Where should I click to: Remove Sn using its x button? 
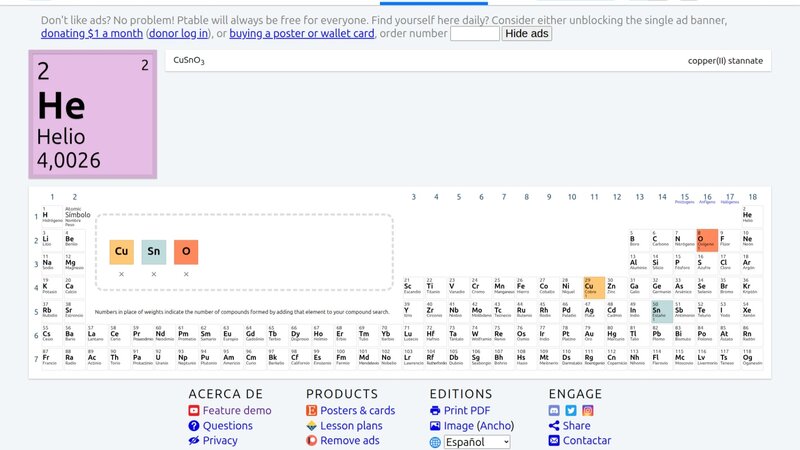153,274
